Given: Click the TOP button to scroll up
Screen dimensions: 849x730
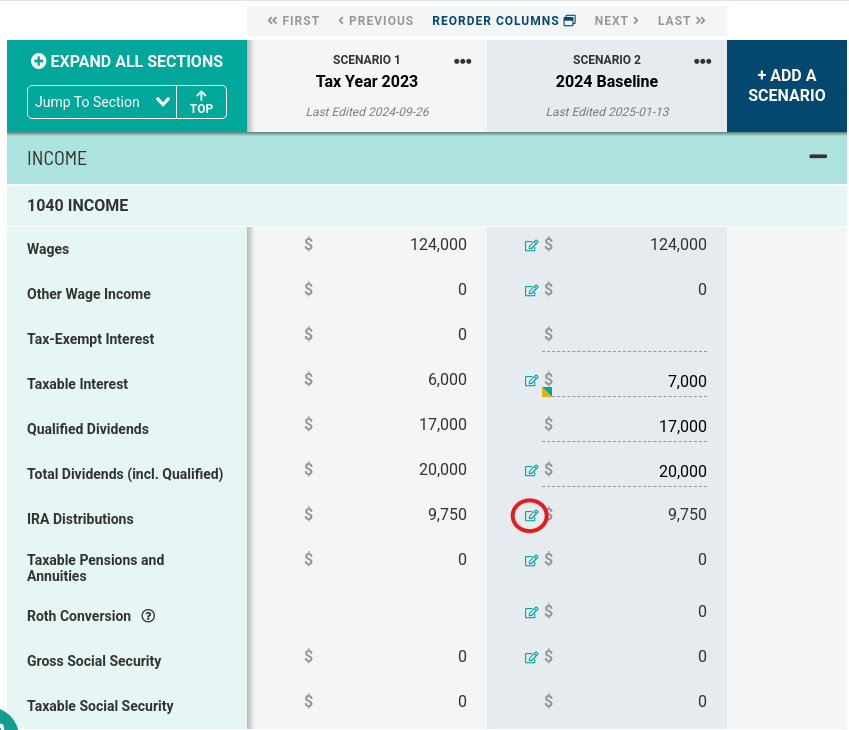Looking at the screenshot, I should tap(201, 101).
